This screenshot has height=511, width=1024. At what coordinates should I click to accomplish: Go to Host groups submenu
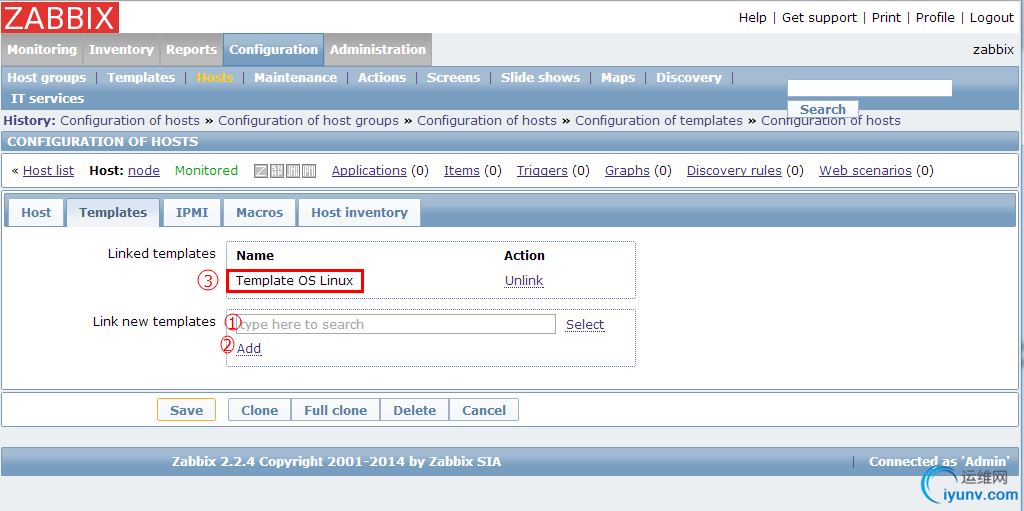46,78
